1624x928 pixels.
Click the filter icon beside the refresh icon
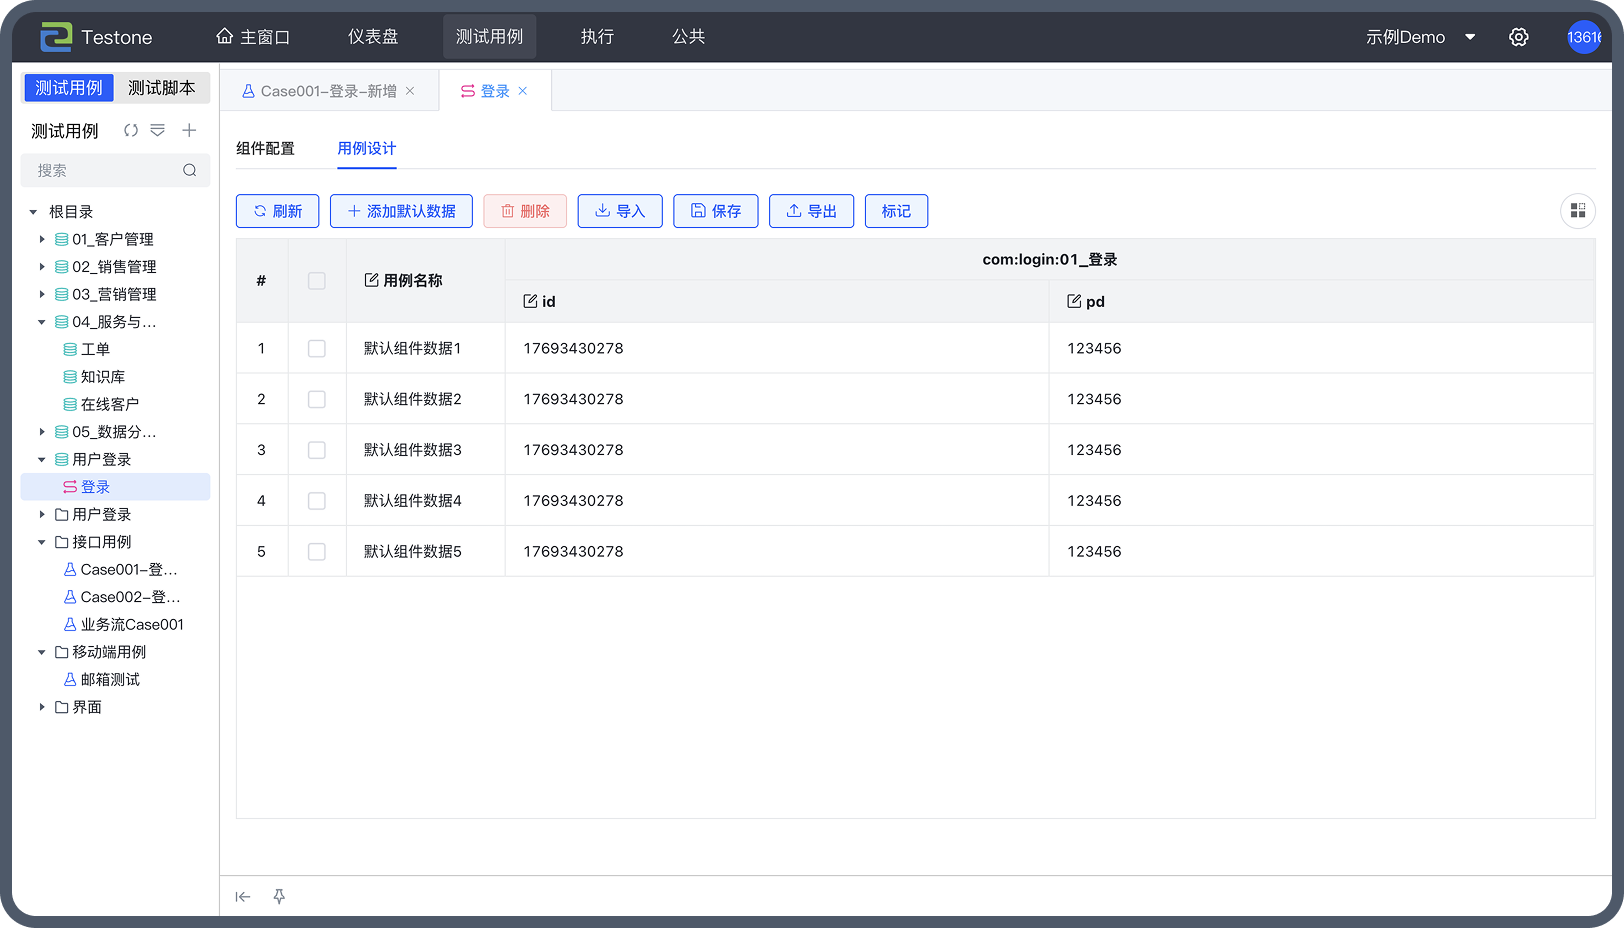click(158, 131)
